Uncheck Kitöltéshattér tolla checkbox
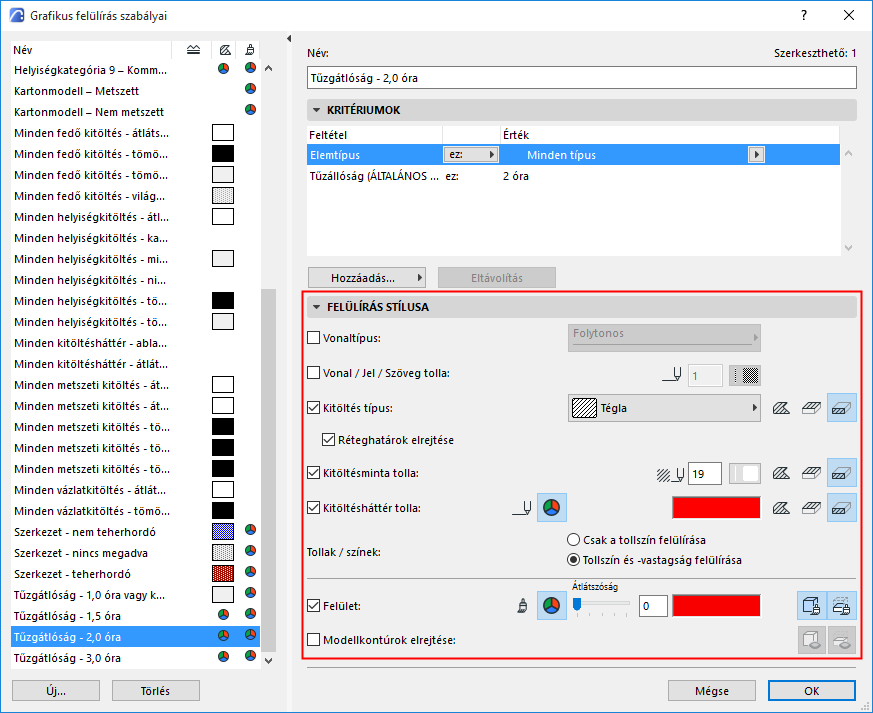 pyautogui.click(x=313, y=508)
